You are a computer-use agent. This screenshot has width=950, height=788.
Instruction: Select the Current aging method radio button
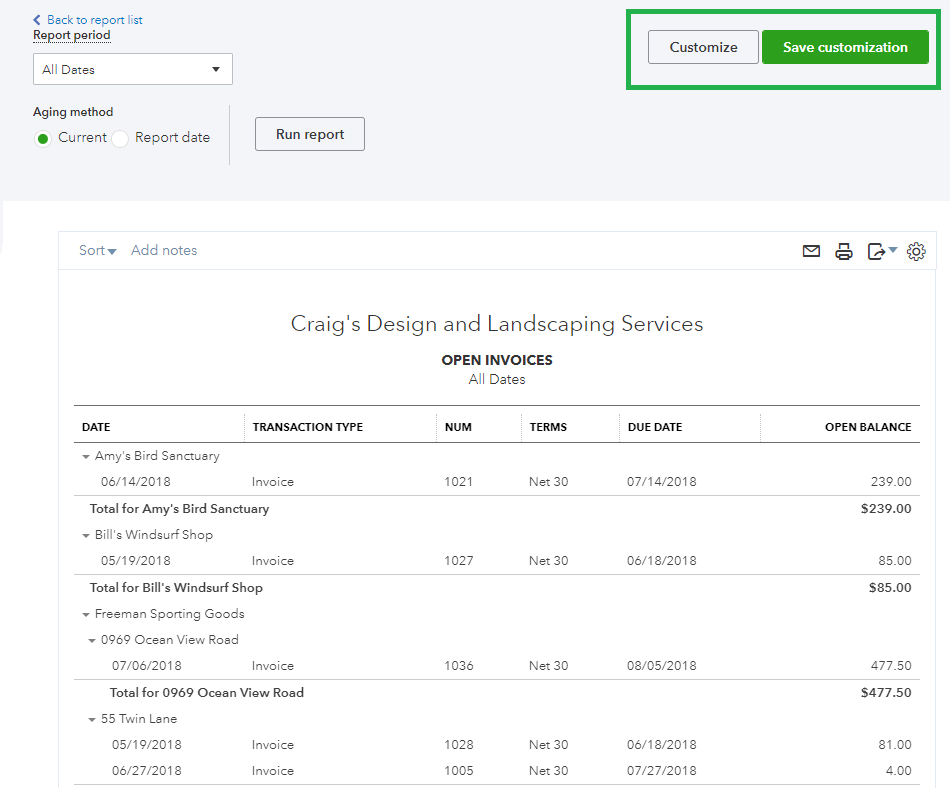pyautogui.click(x=42, y=137)
